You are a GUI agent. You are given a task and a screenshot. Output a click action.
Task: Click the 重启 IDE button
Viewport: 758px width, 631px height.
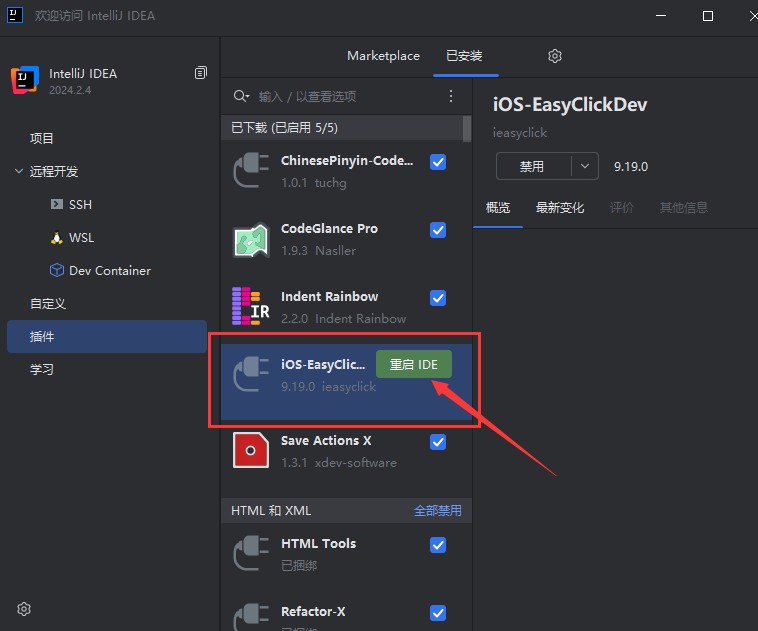tap(414, 365)
